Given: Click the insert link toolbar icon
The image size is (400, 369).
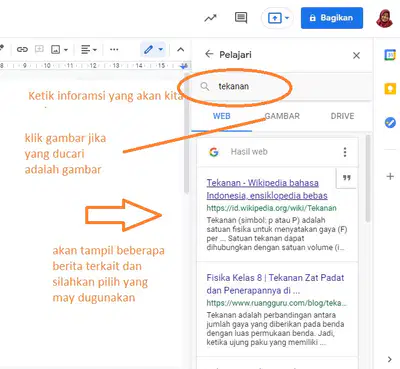Looking at the screenshot, I should 22,50.
